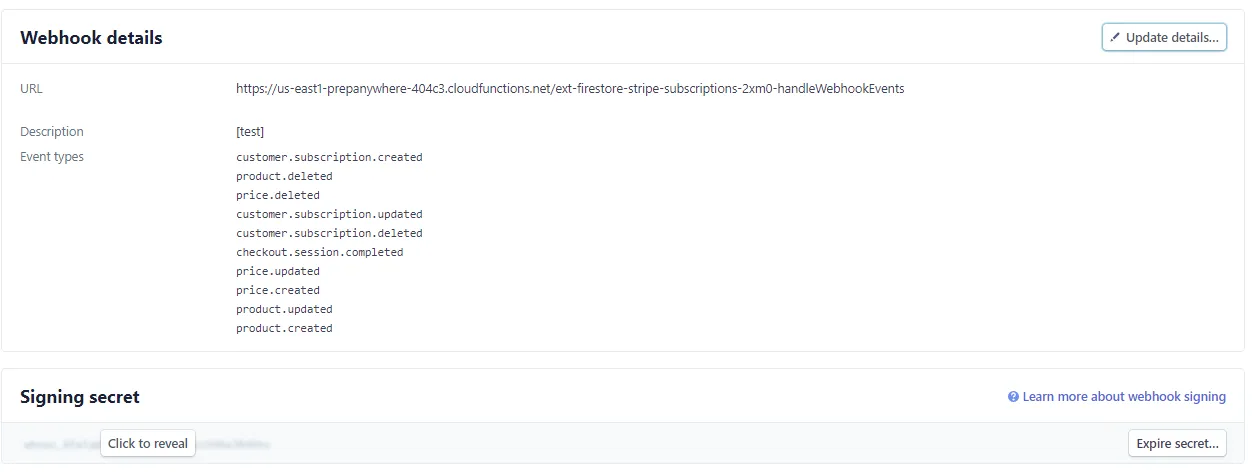The height and width of the screenshot is (472, 1253).
Task: Click checkout.session.completed event type
Action: (x=319, y=252)
